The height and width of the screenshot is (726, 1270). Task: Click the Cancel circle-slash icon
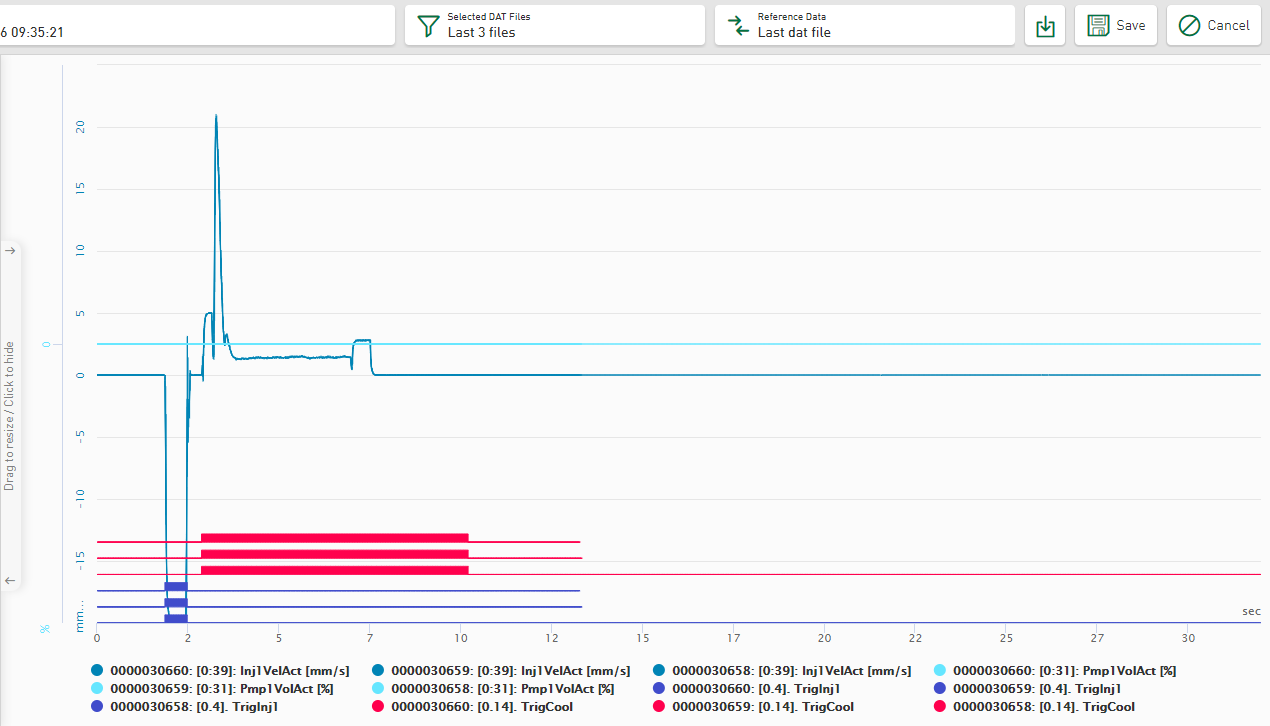click(1189, 25)
